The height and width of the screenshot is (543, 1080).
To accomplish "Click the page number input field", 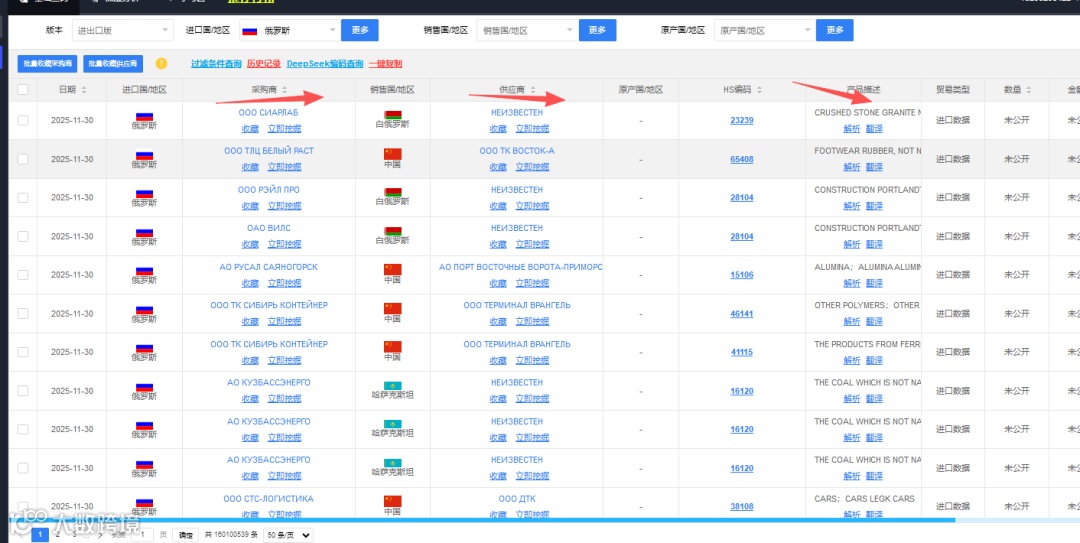I will coord(142,535).
